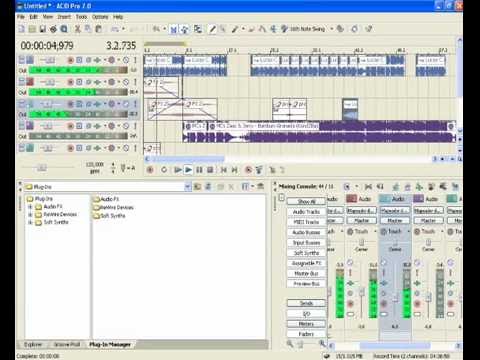
Task: Toggle mute on the first track header
Action: pos(126,60)
